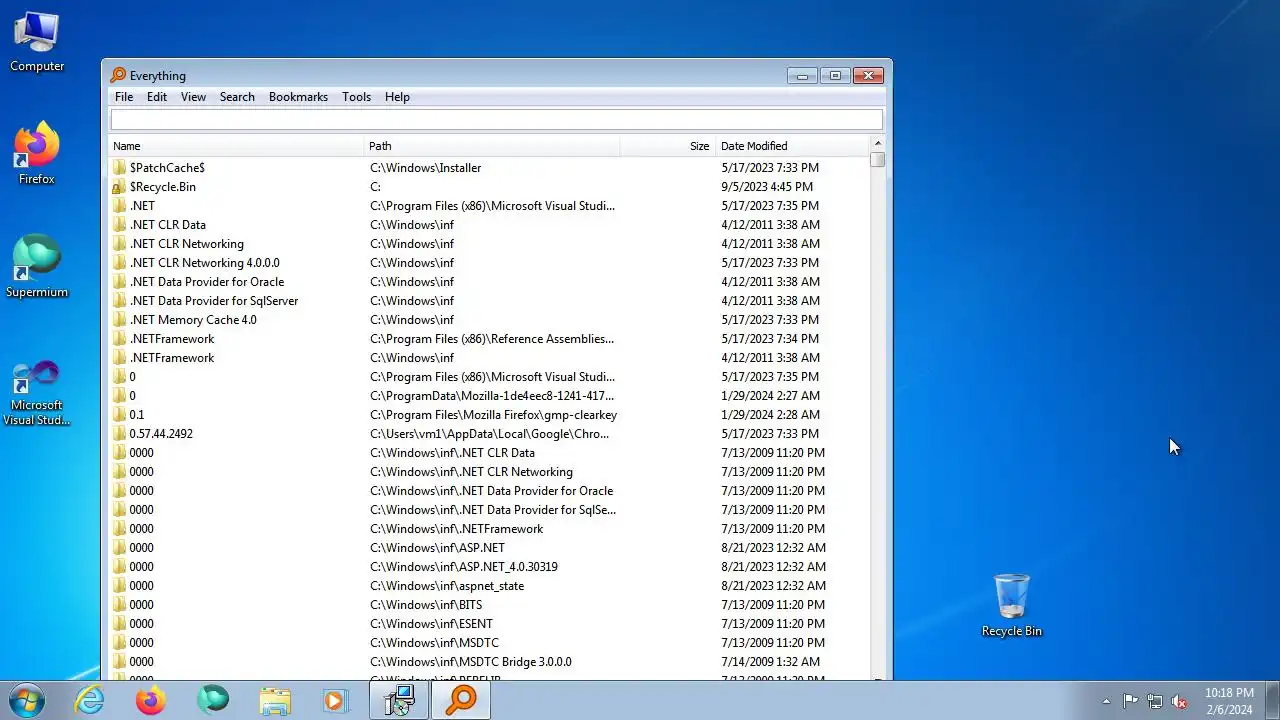
Task: Click path C:\Windows\inf\ESENT
Action: tap(431, 624)
